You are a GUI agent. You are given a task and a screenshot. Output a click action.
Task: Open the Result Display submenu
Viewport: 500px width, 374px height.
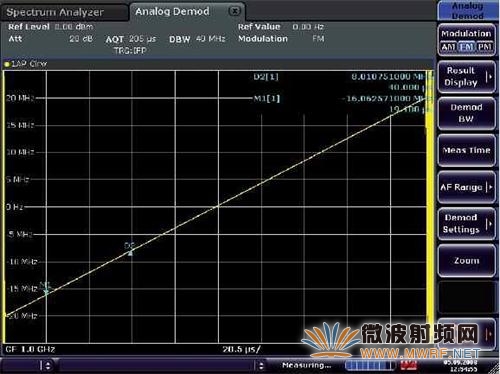(466, 77)
